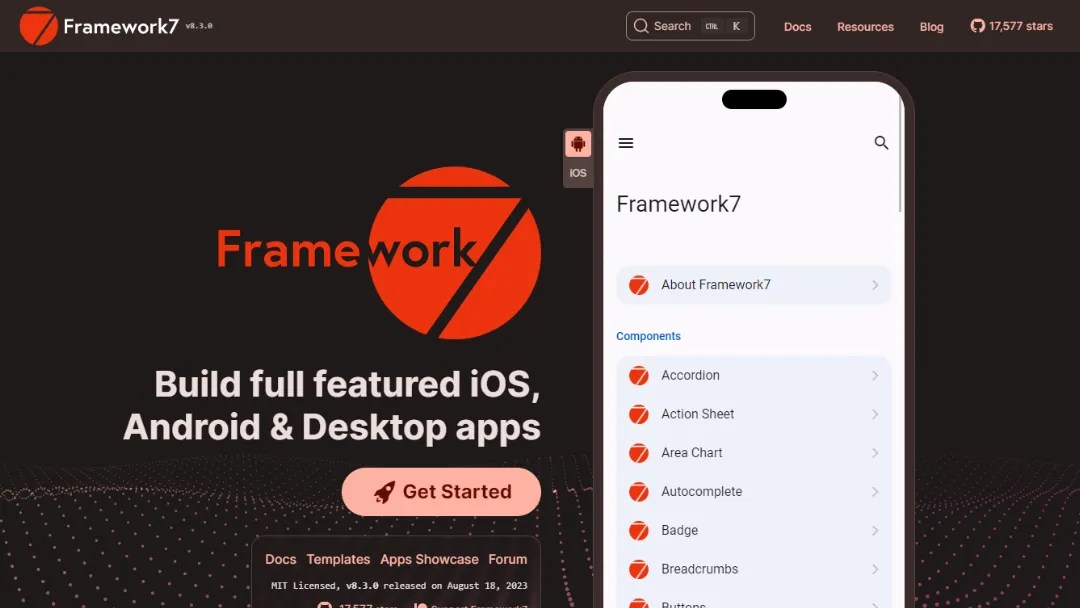Screen dimensions: 1080x608
Task: Click the large Framework7 hero logo
Action: [379, 253]
